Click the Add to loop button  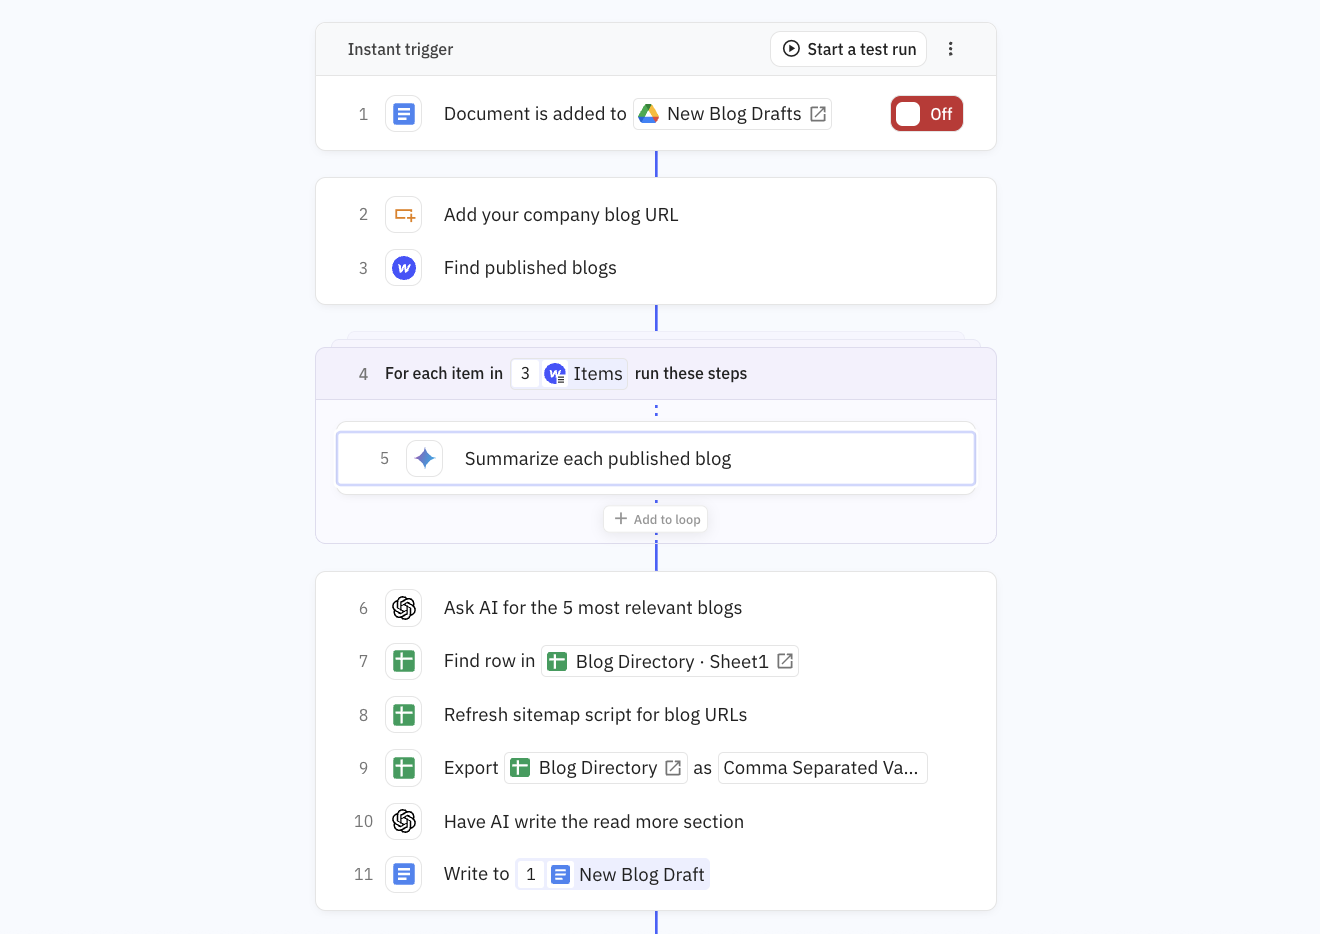[x=655, y=518]
